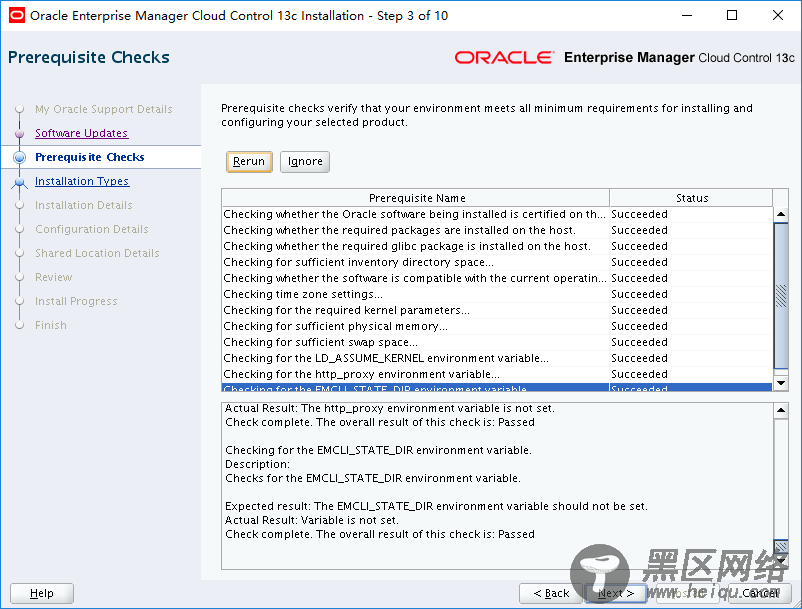Click the Prerequisite Name column header

pos(416,198)
